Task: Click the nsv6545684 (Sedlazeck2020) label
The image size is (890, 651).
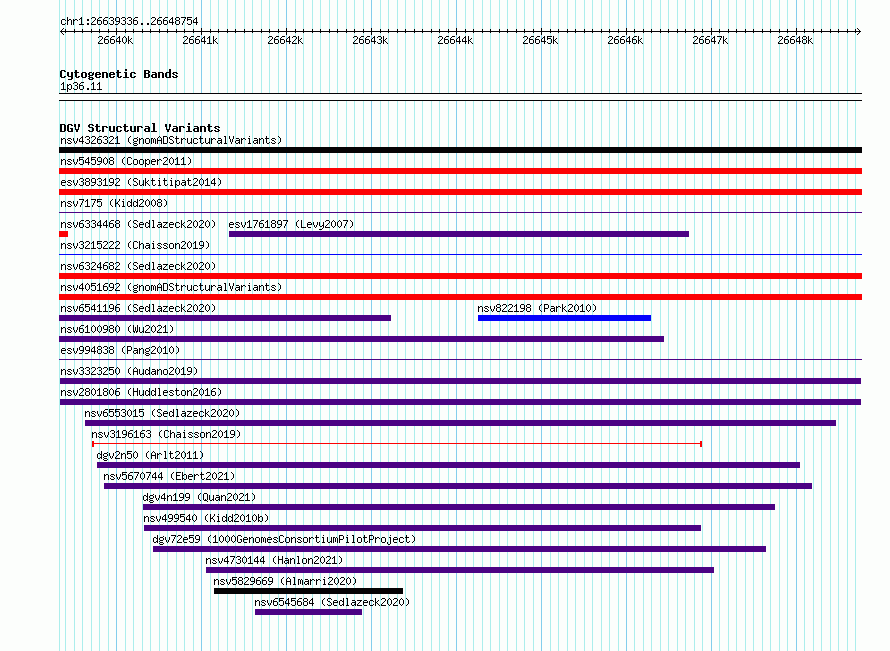Action: point(332,602)
